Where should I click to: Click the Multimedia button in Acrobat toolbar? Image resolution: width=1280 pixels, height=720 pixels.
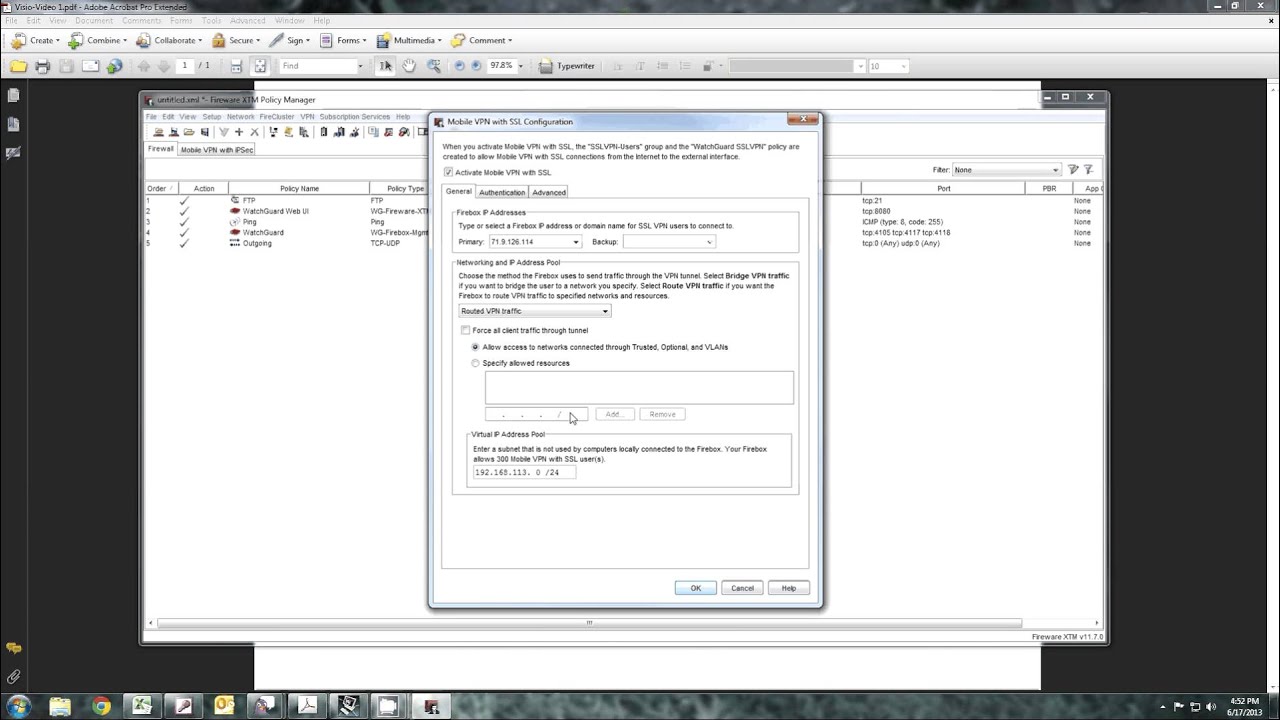(410, 41)
